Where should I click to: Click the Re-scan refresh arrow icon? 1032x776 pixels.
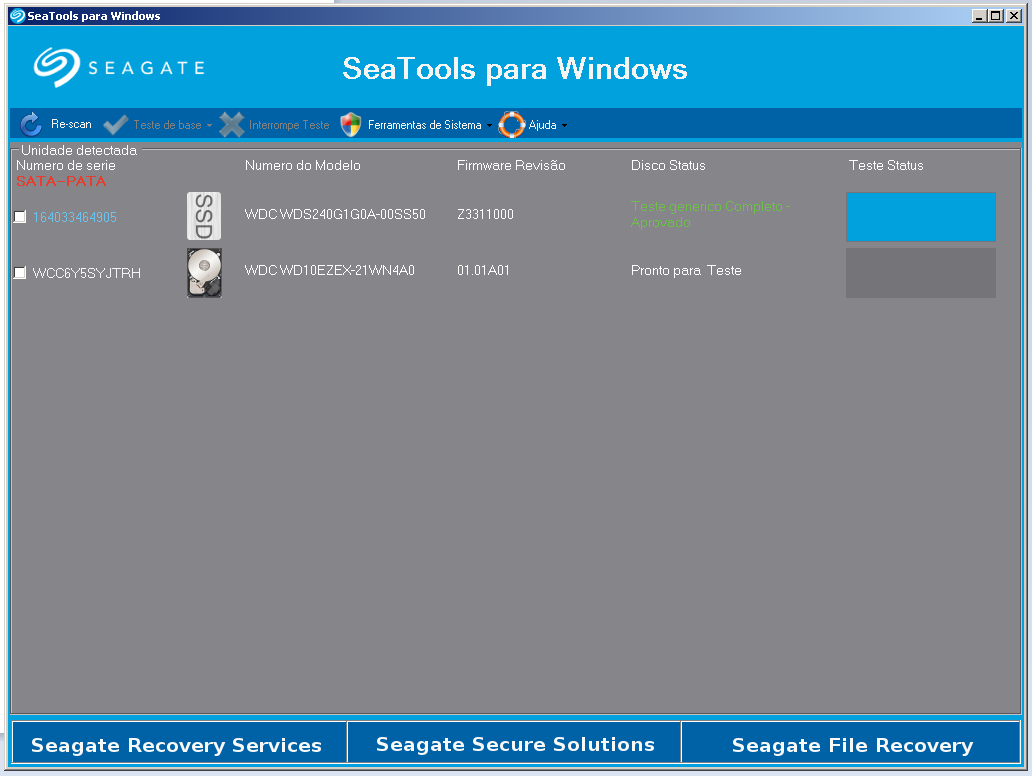click(31, 124)
